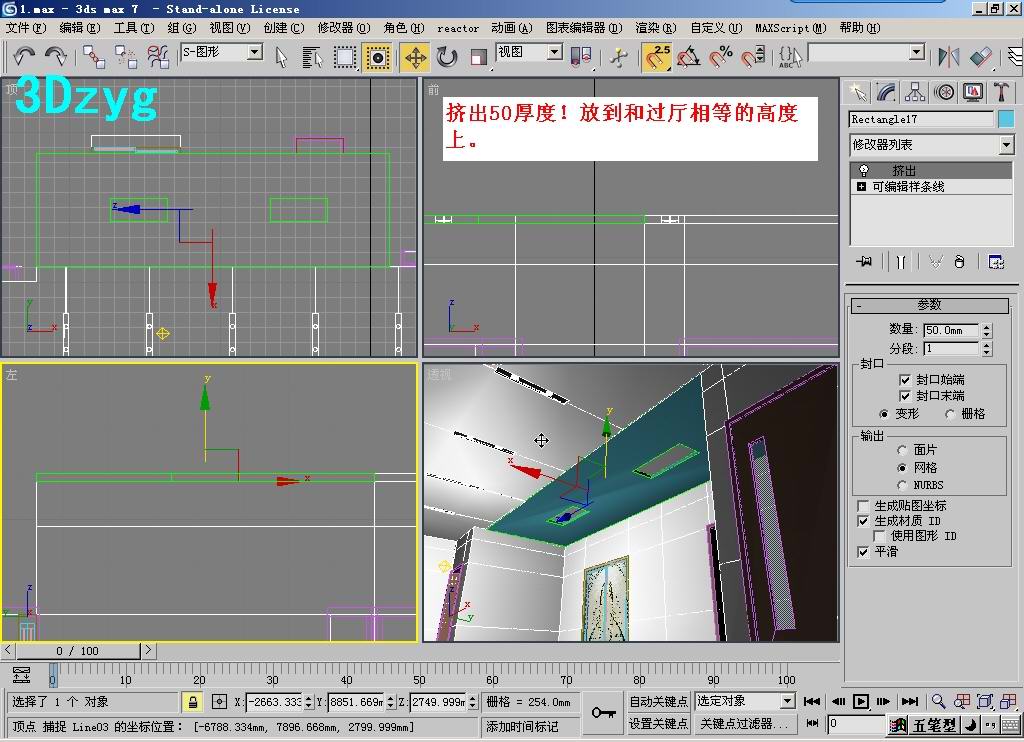Click the object color swatch beside Rectangle17

[1006, 119]
